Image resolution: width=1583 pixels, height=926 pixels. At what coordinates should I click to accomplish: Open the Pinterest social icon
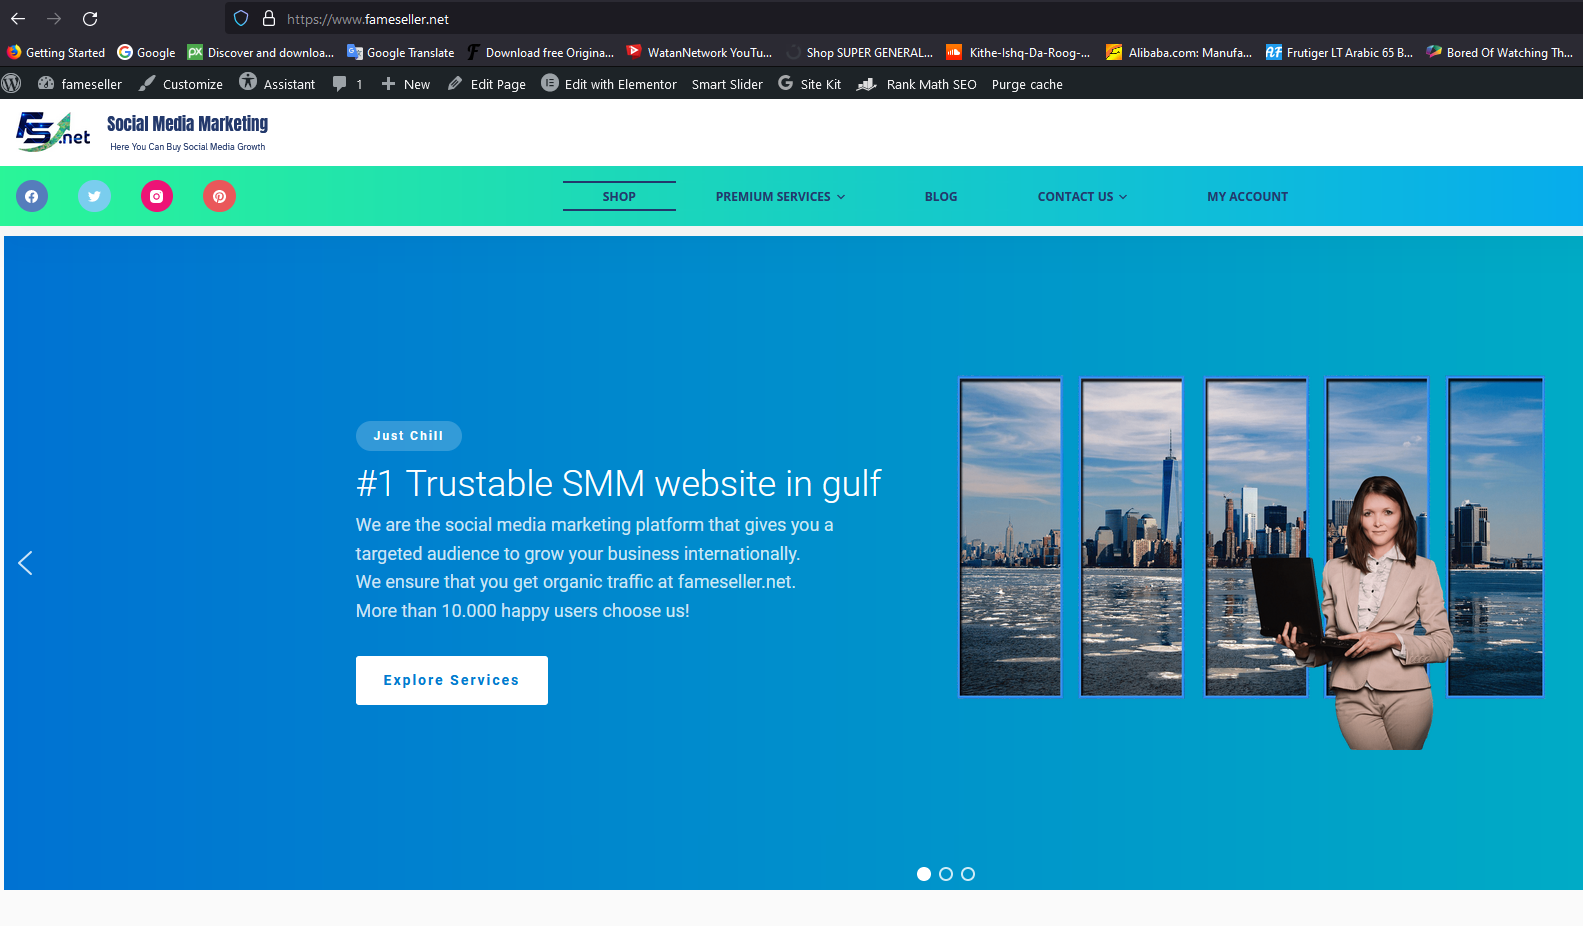220,196
